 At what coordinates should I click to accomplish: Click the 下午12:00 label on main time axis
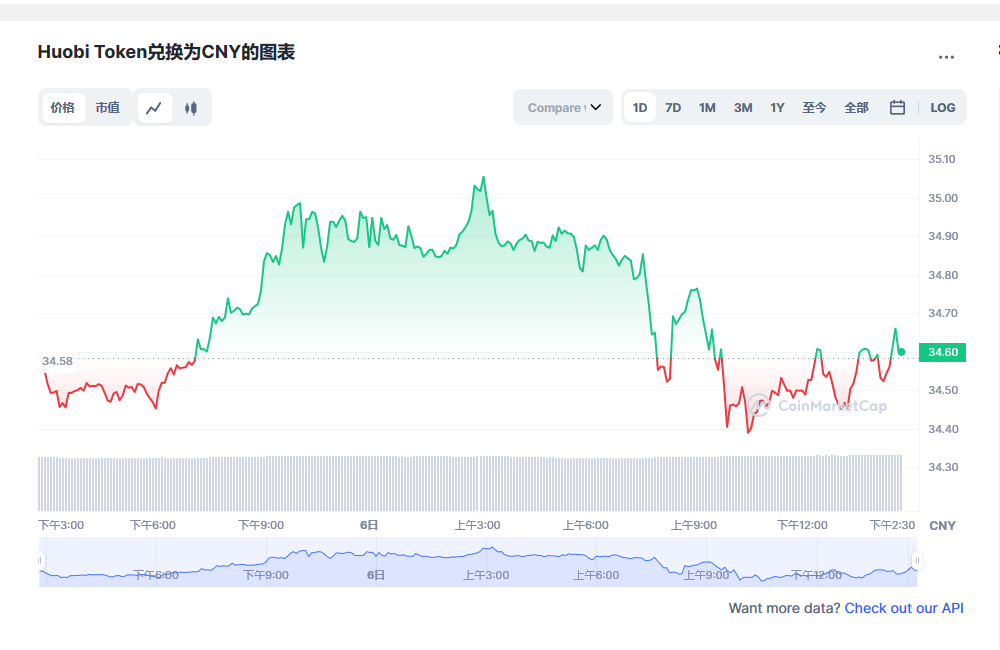coord(802,525)
